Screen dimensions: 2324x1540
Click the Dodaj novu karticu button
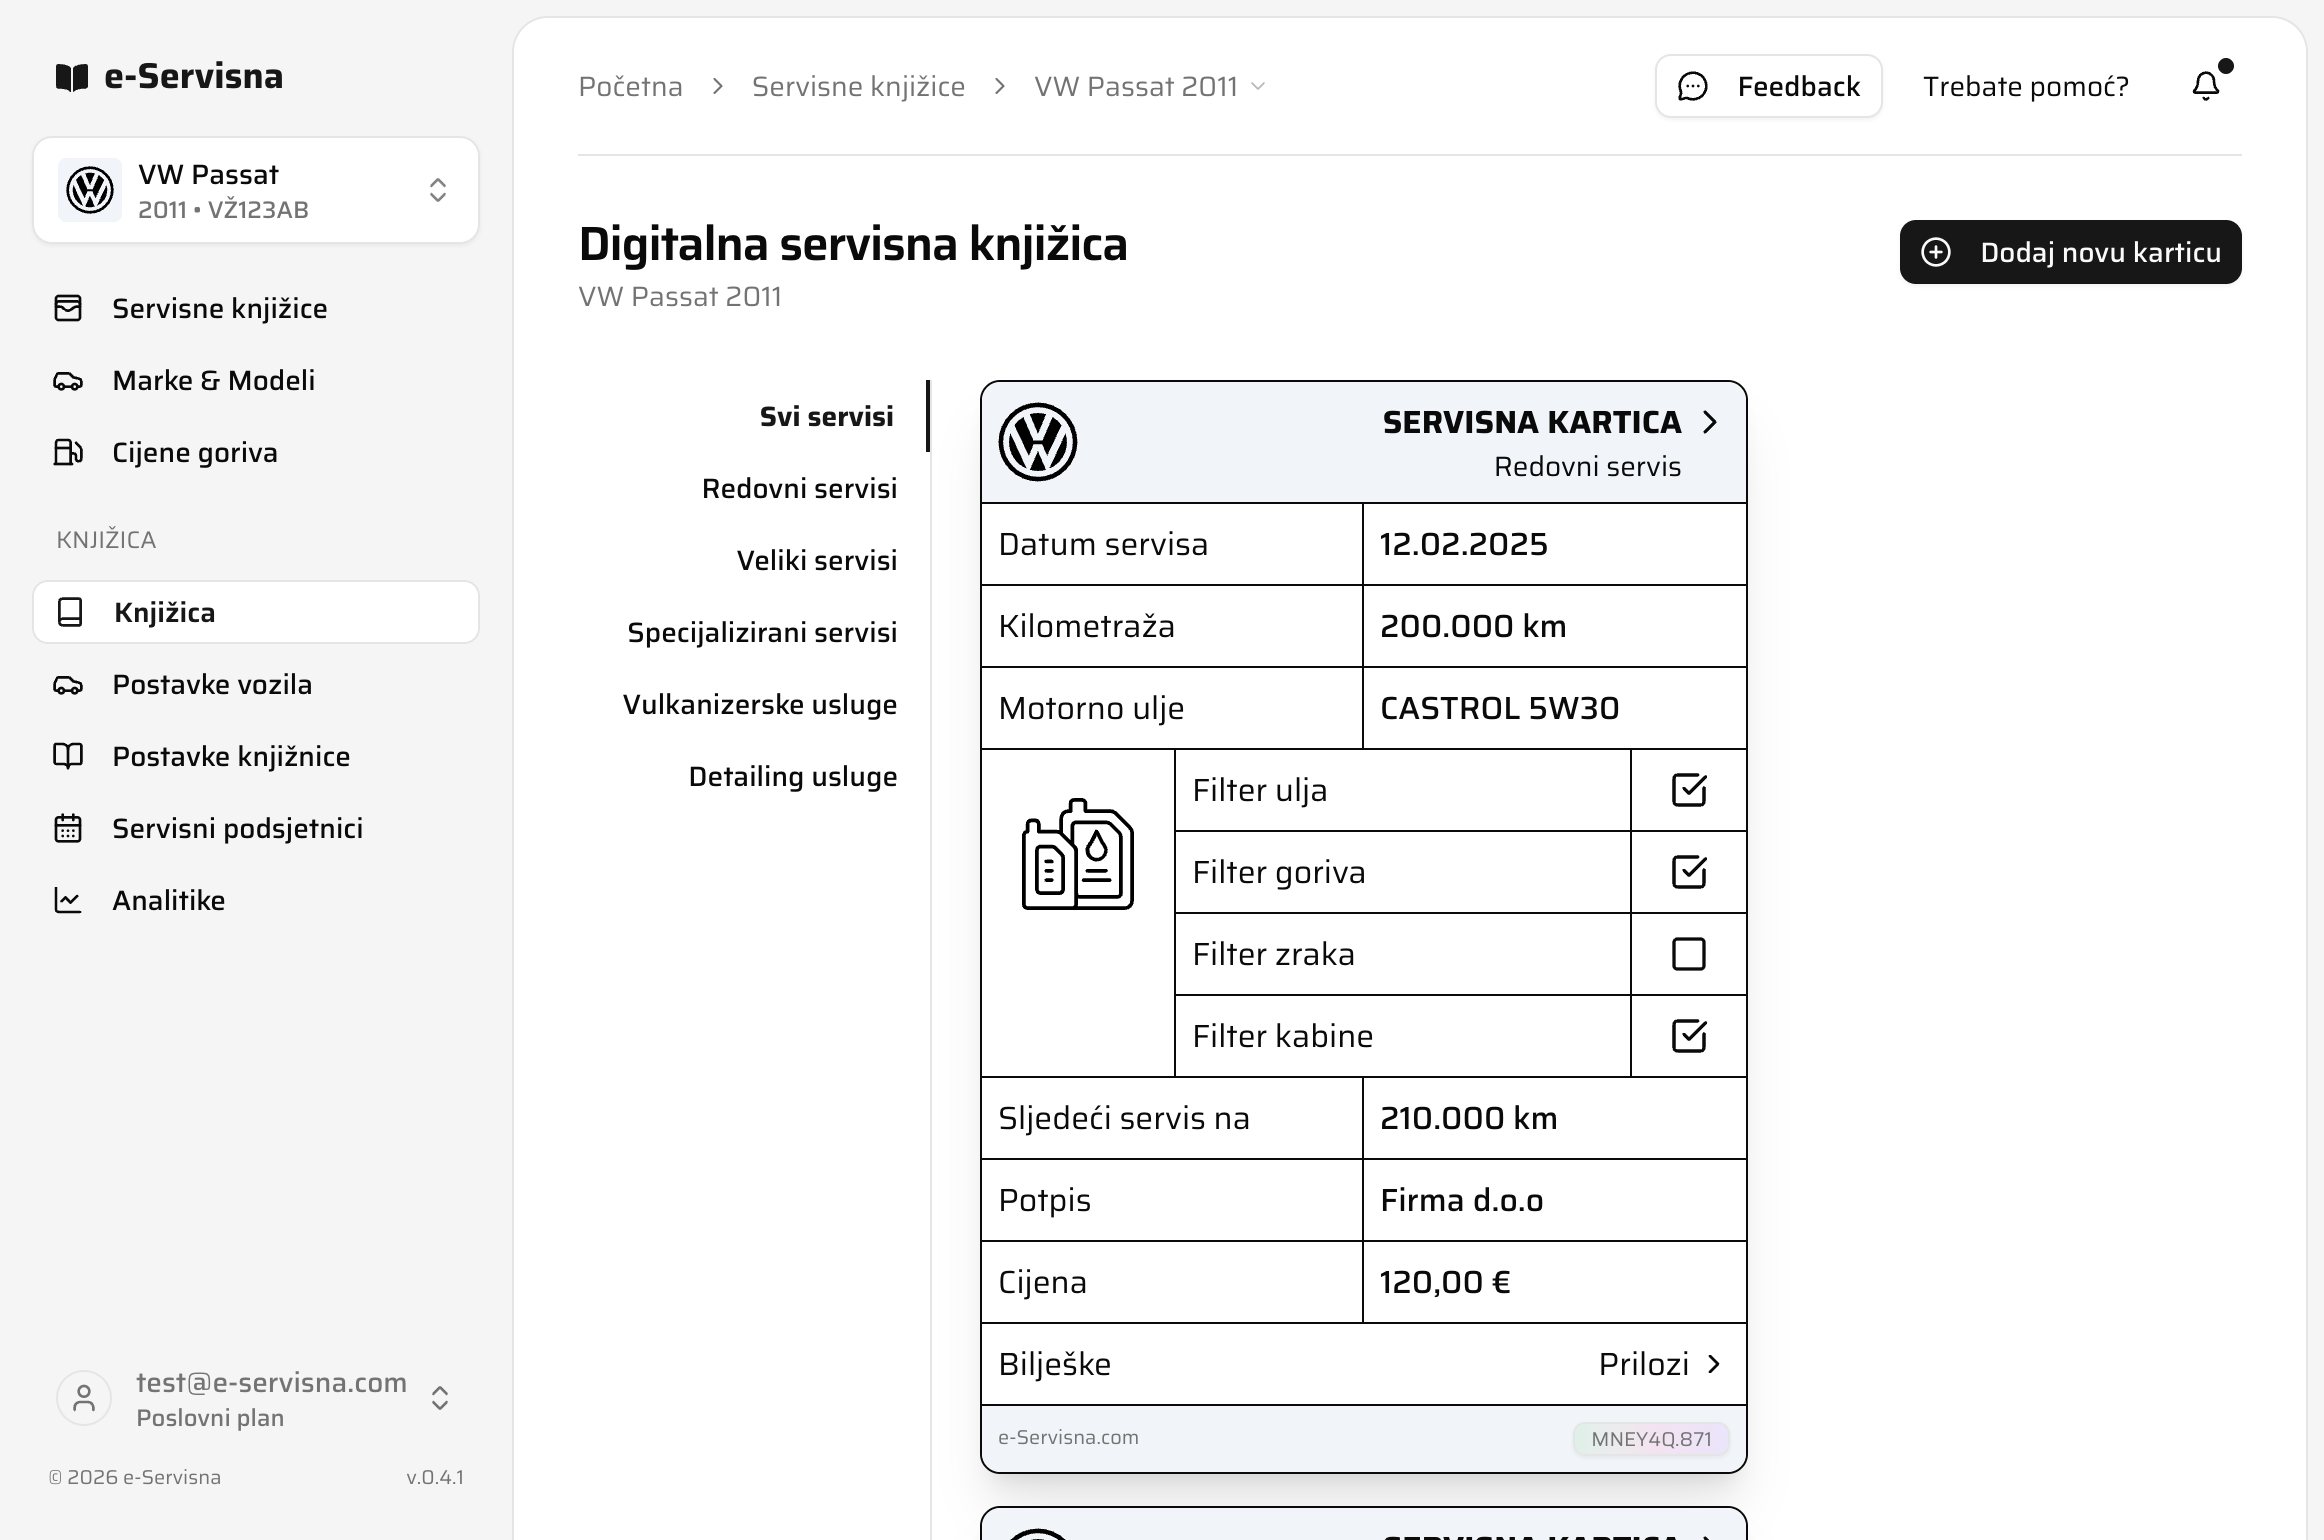coord(2069,252)
